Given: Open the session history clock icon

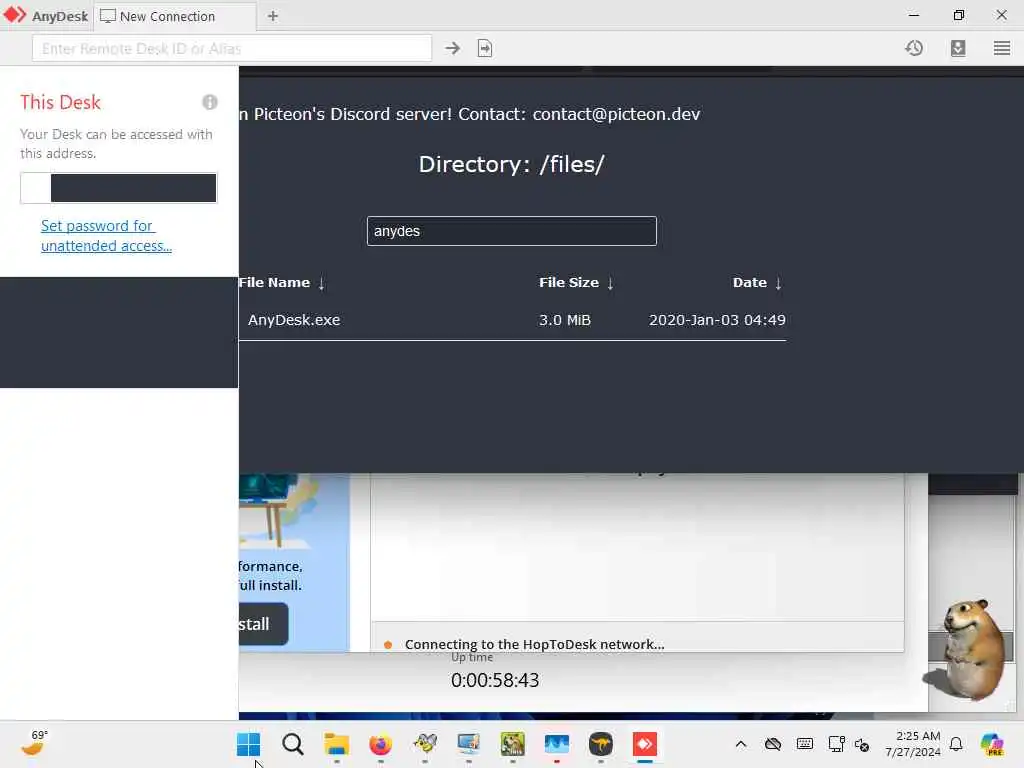Looking at the screenshot, I should [x=914, y=48].
